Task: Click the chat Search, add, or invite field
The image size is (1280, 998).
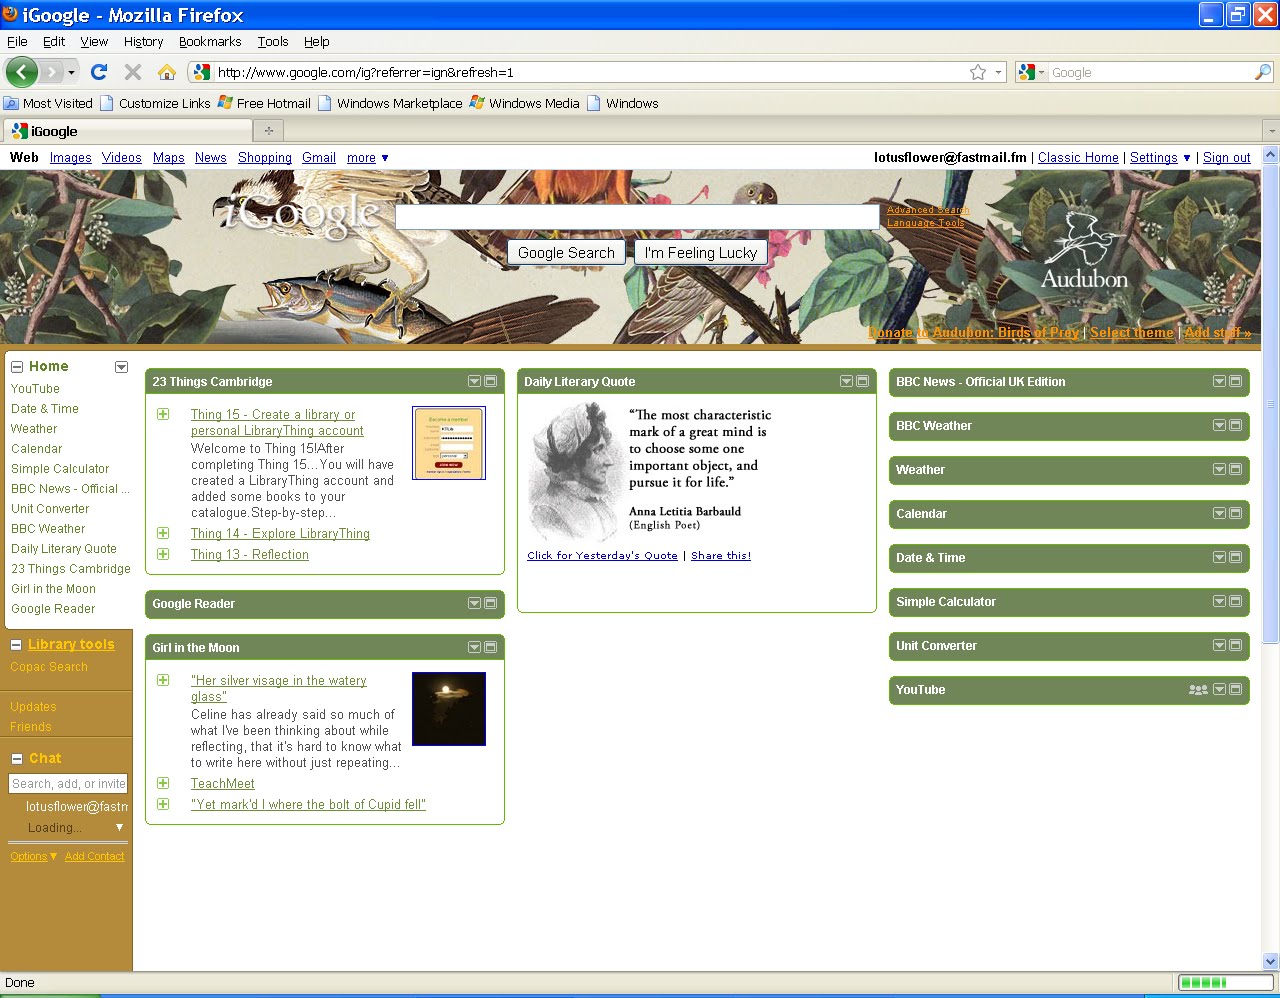Action: coord(68,784)
